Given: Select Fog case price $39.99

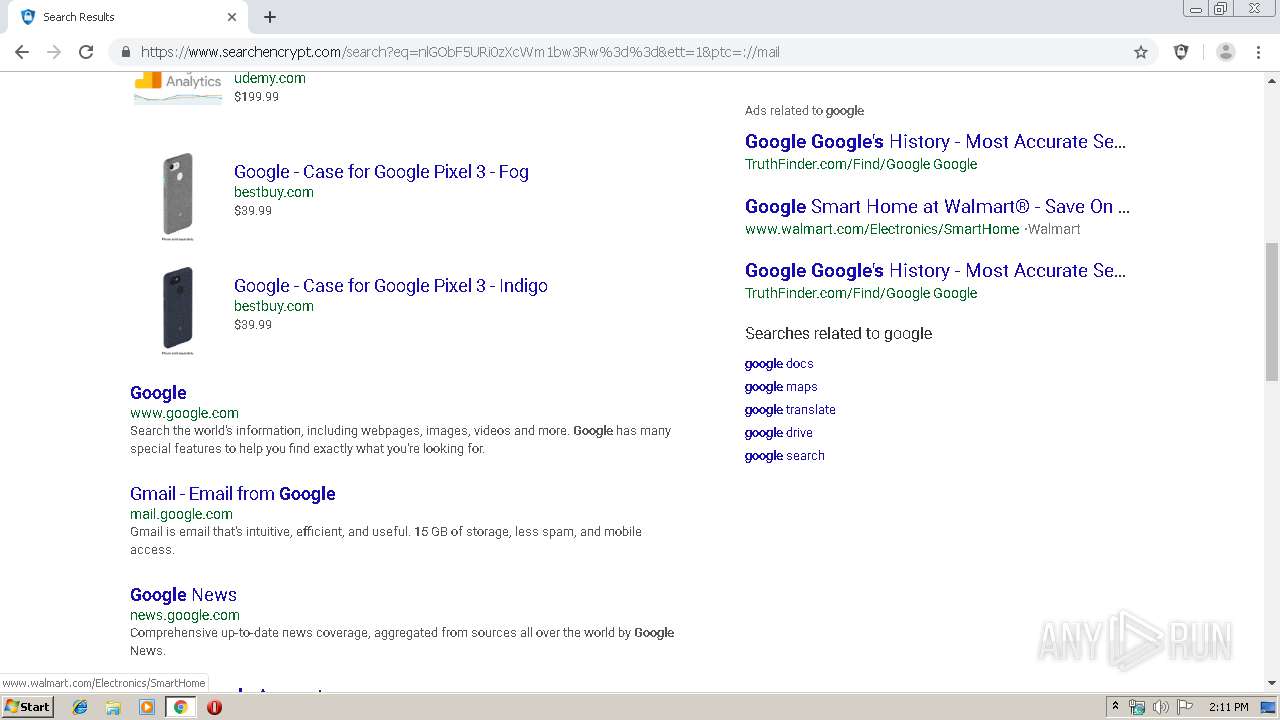Looking at the screenshot, I should pyautogui.click(x=253, y=211).
